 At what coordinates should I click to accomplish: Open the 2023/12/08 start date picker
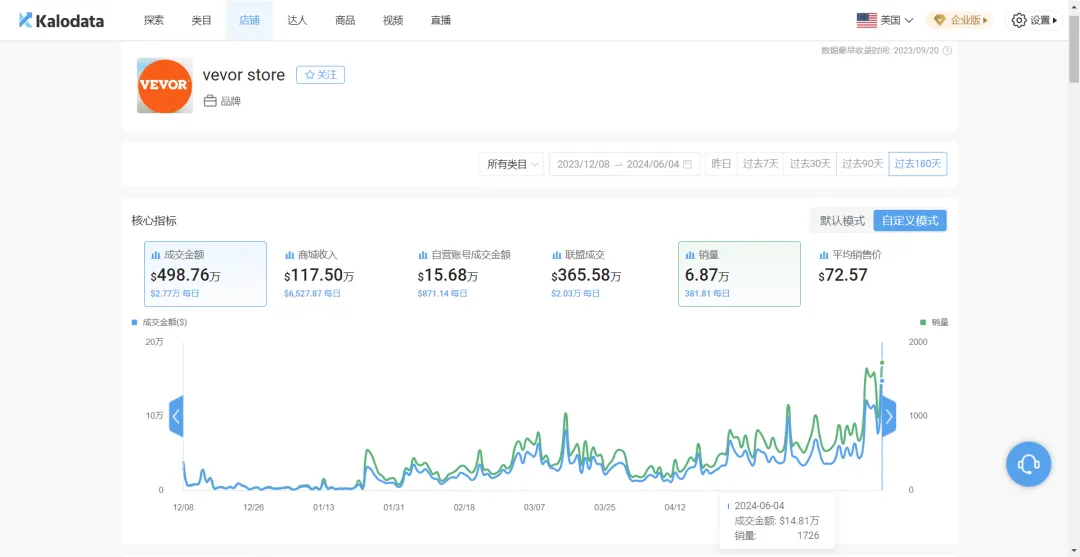coord(583,164)
